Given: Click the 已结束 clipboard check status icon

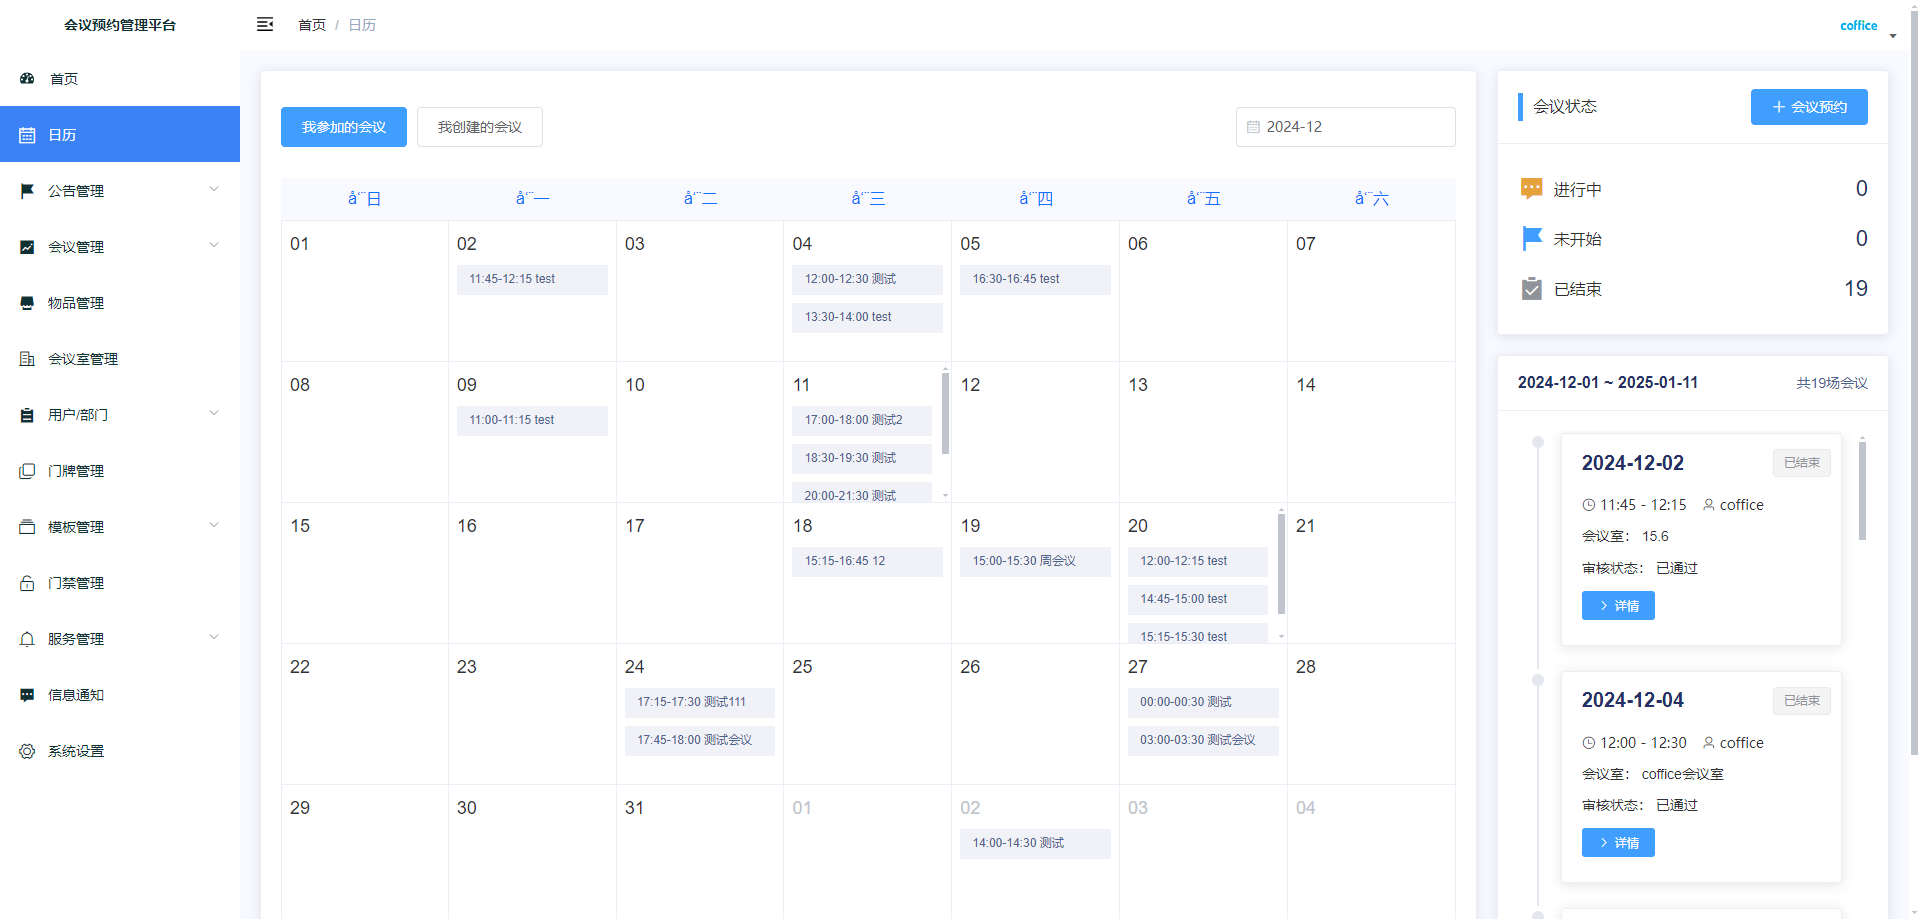Looking at the screenshot, I should (1531, 289).
